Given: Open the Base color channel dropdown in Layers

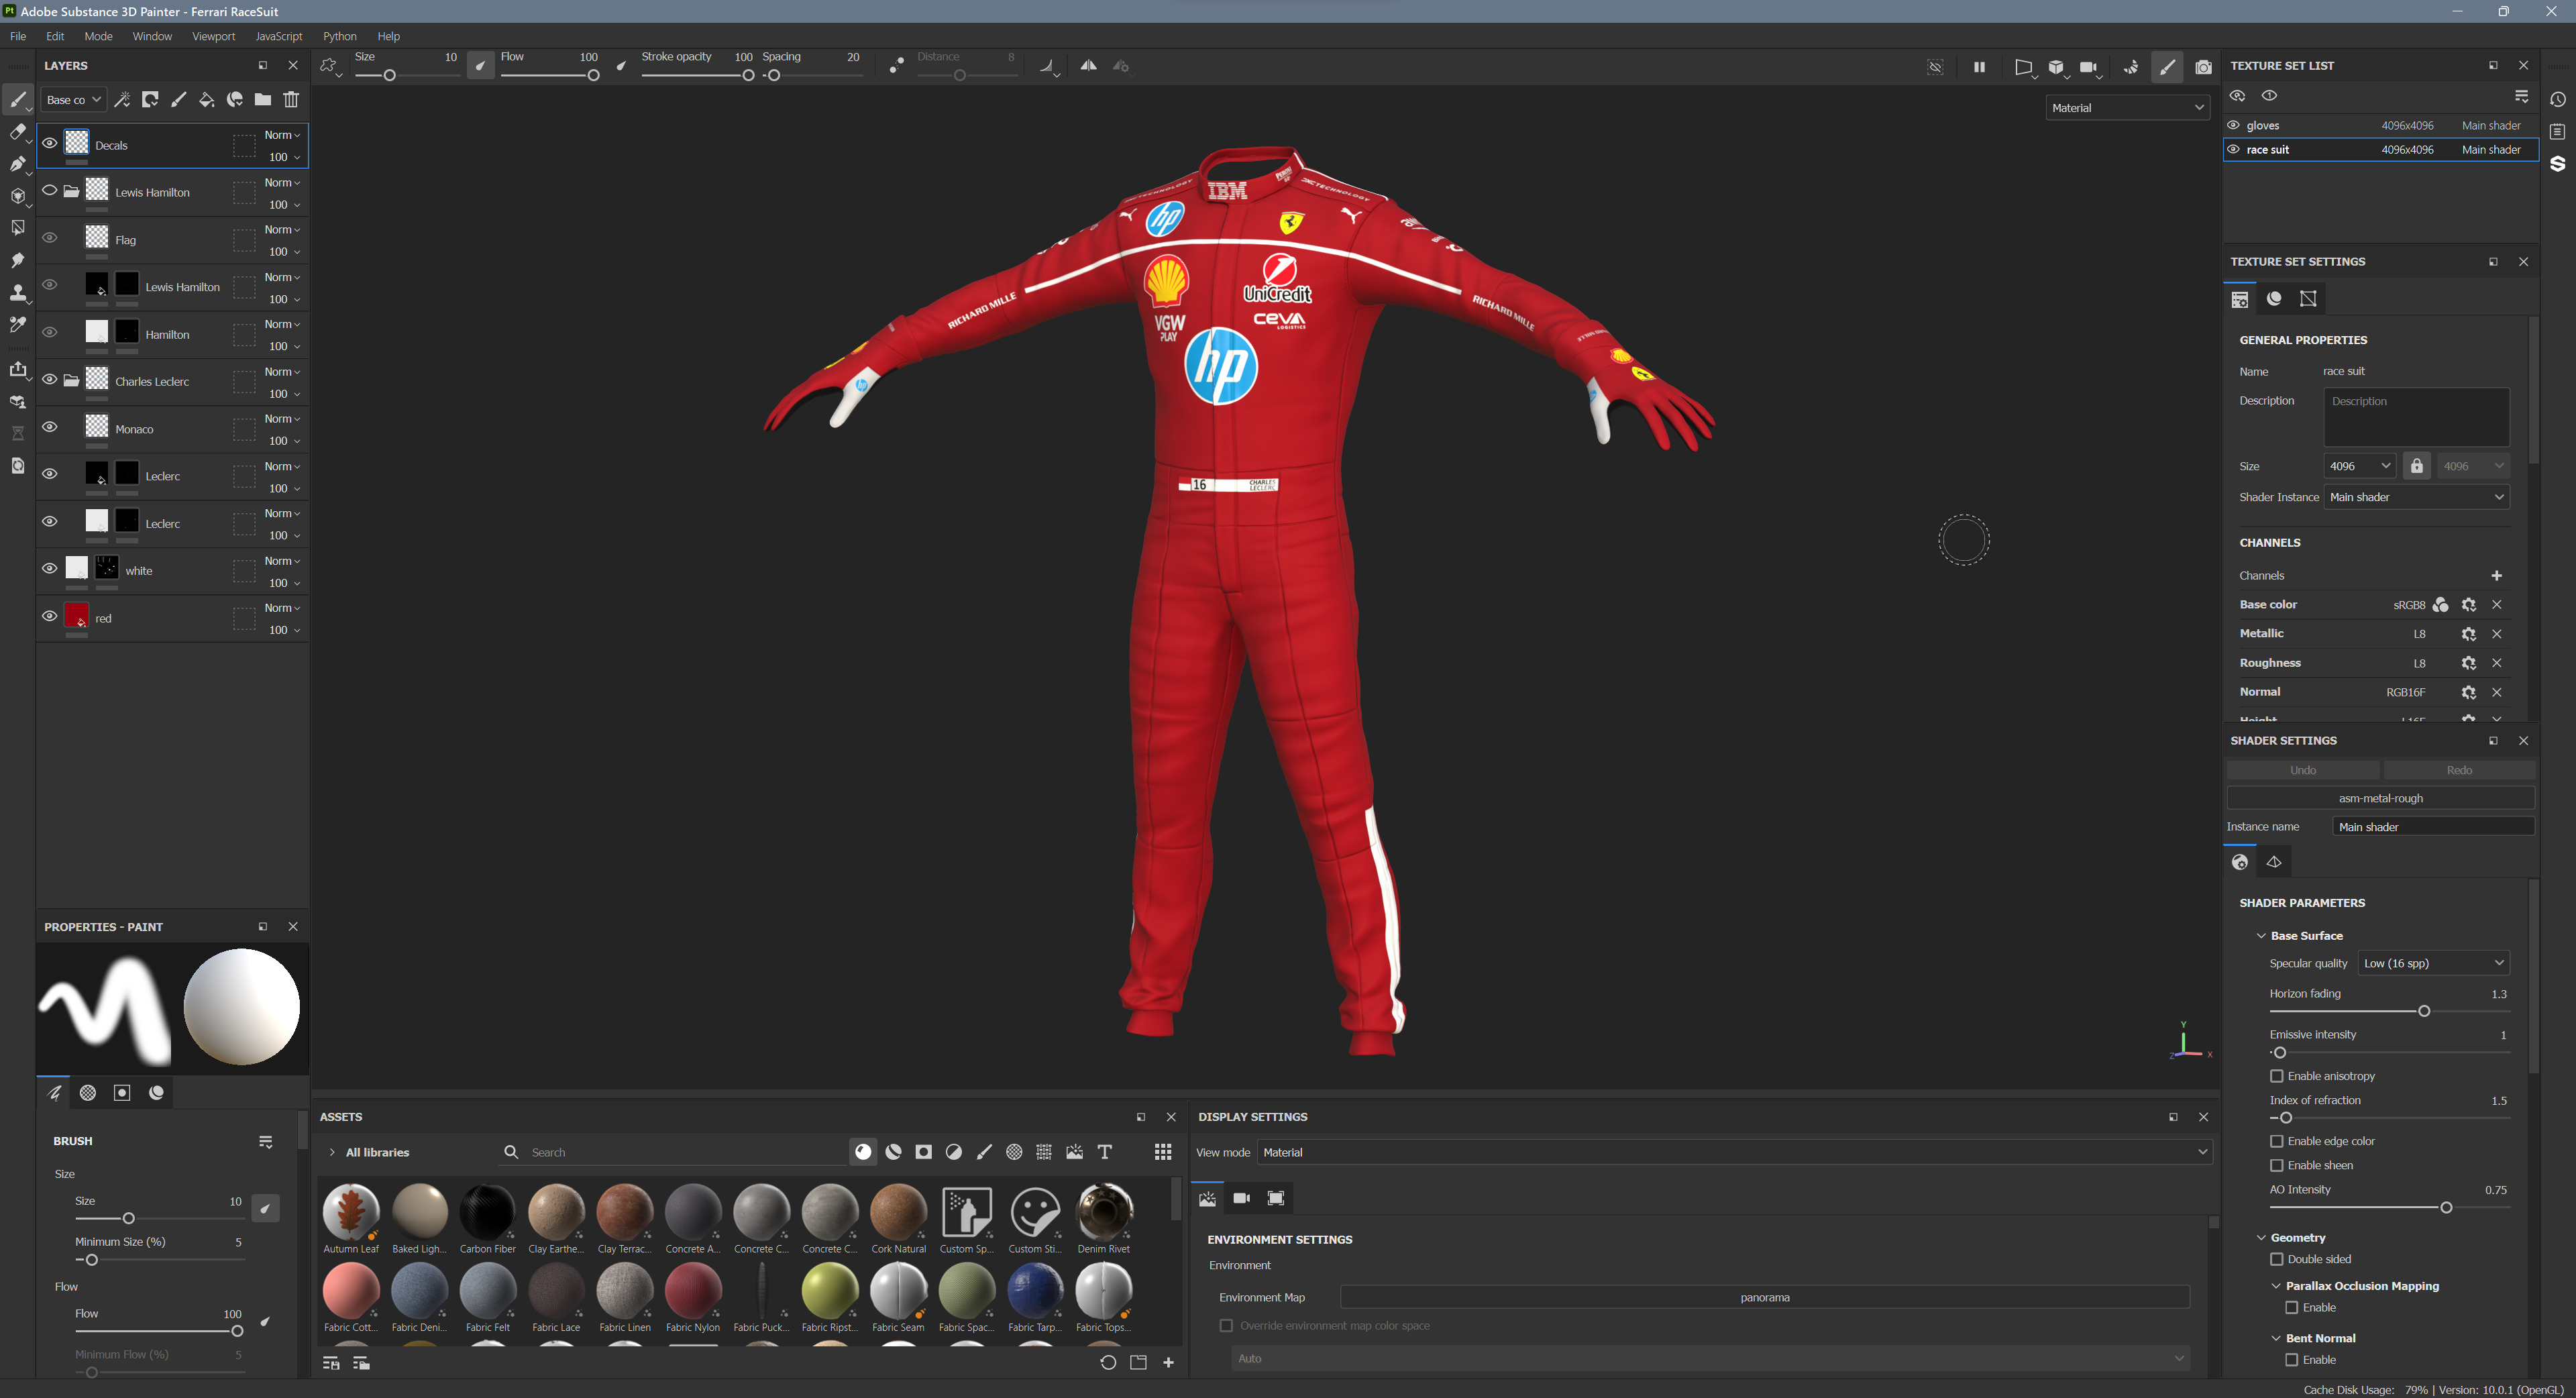Looking at the screenshot, I should (x=74, y=100).
